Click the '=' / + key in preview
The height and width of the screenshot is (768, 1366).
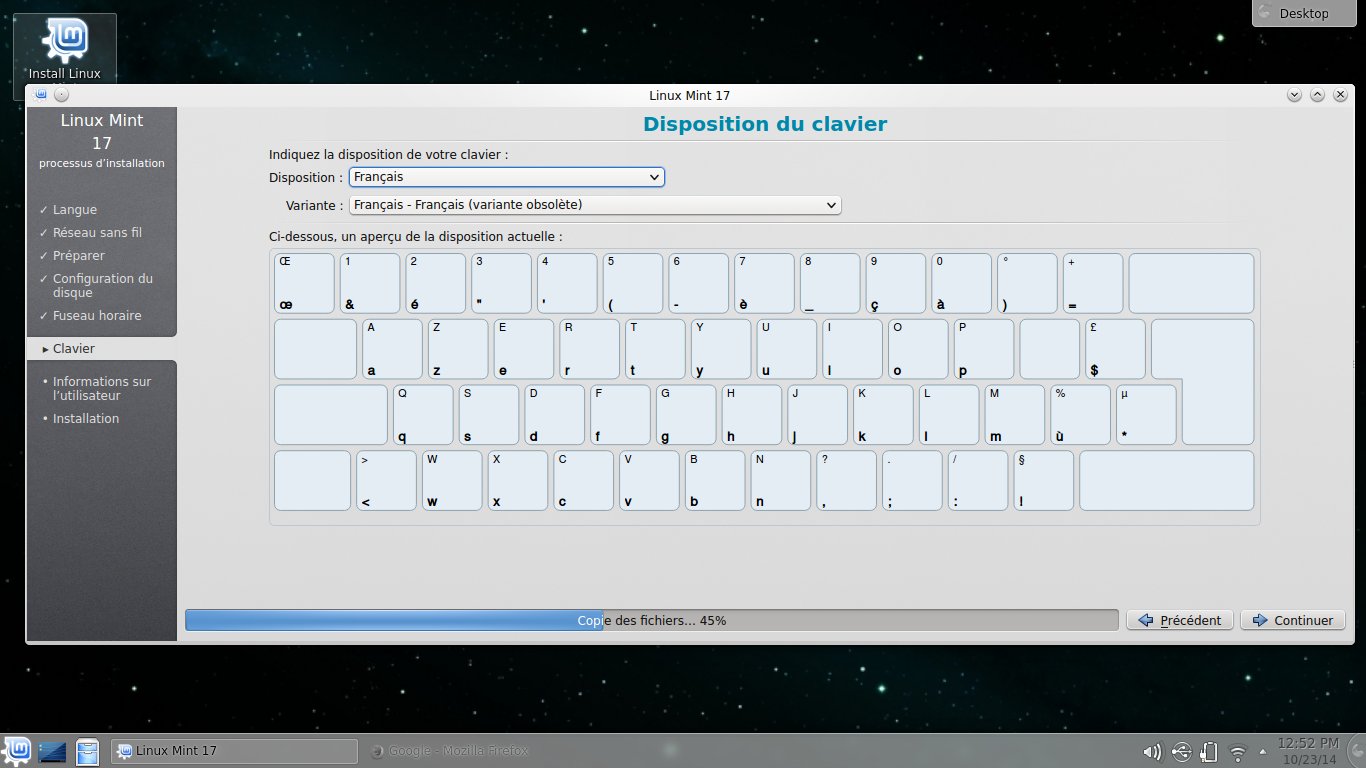(1093, 283)
